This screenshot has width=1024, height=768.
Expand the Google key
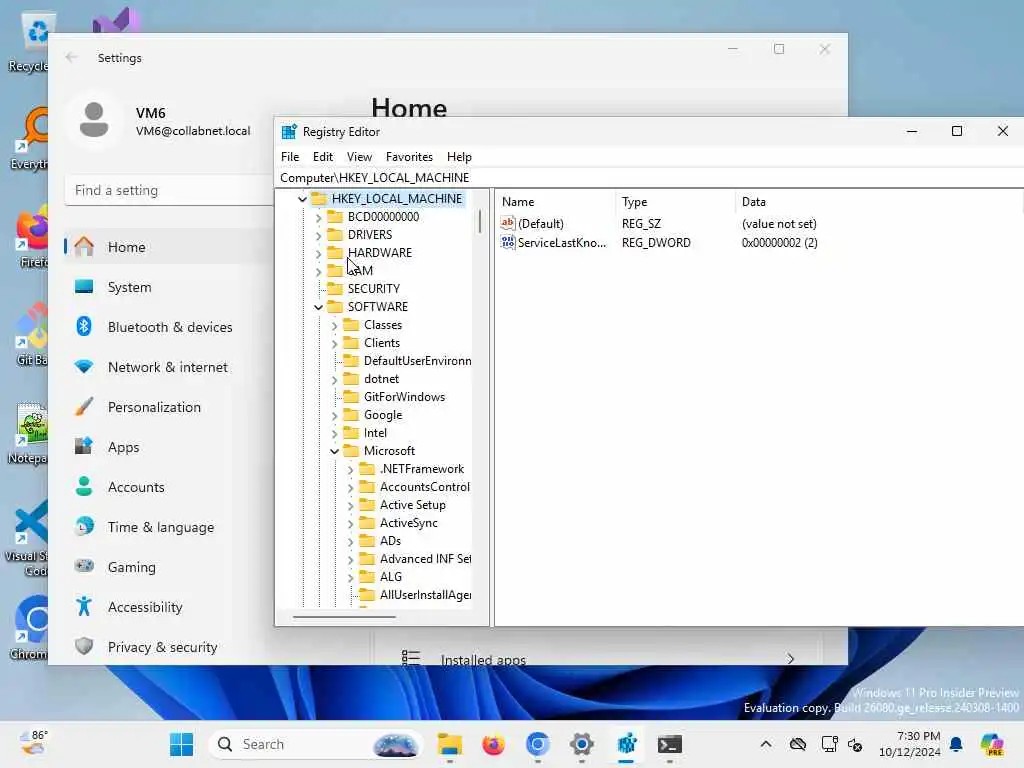tap(334, 415)
